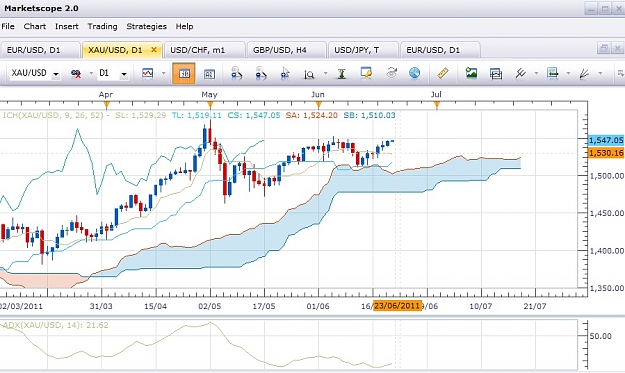Open the Trading menu

(102, 26)
